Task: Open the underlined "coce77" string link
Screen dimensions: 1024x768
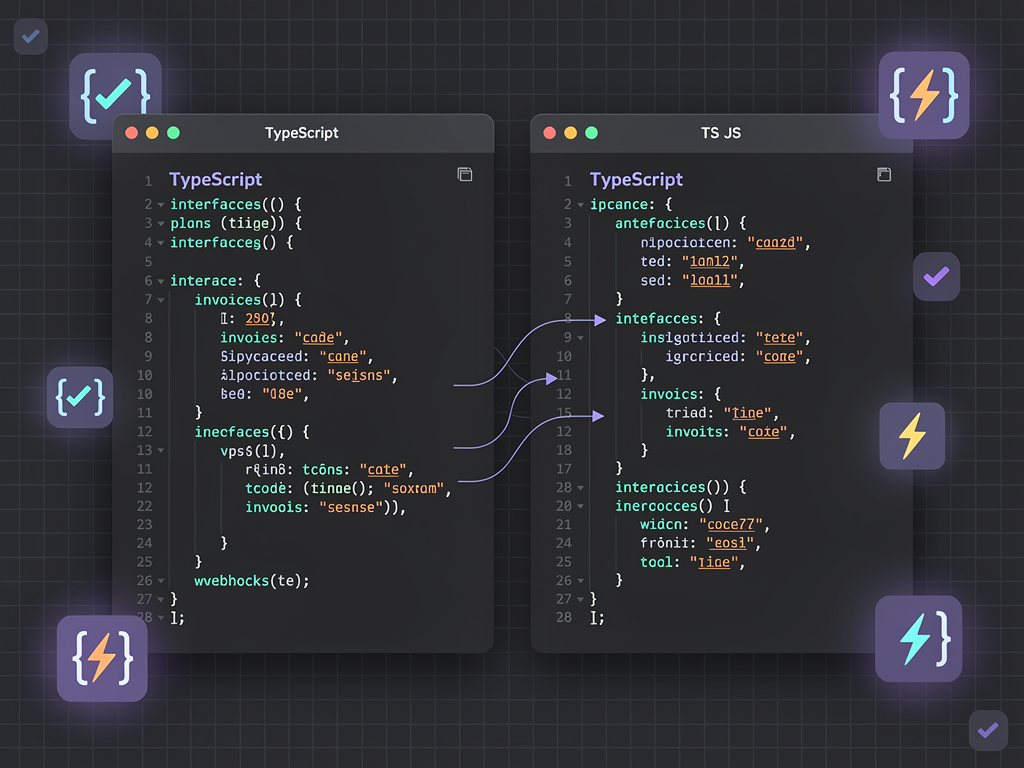Action: pos(731,525)
